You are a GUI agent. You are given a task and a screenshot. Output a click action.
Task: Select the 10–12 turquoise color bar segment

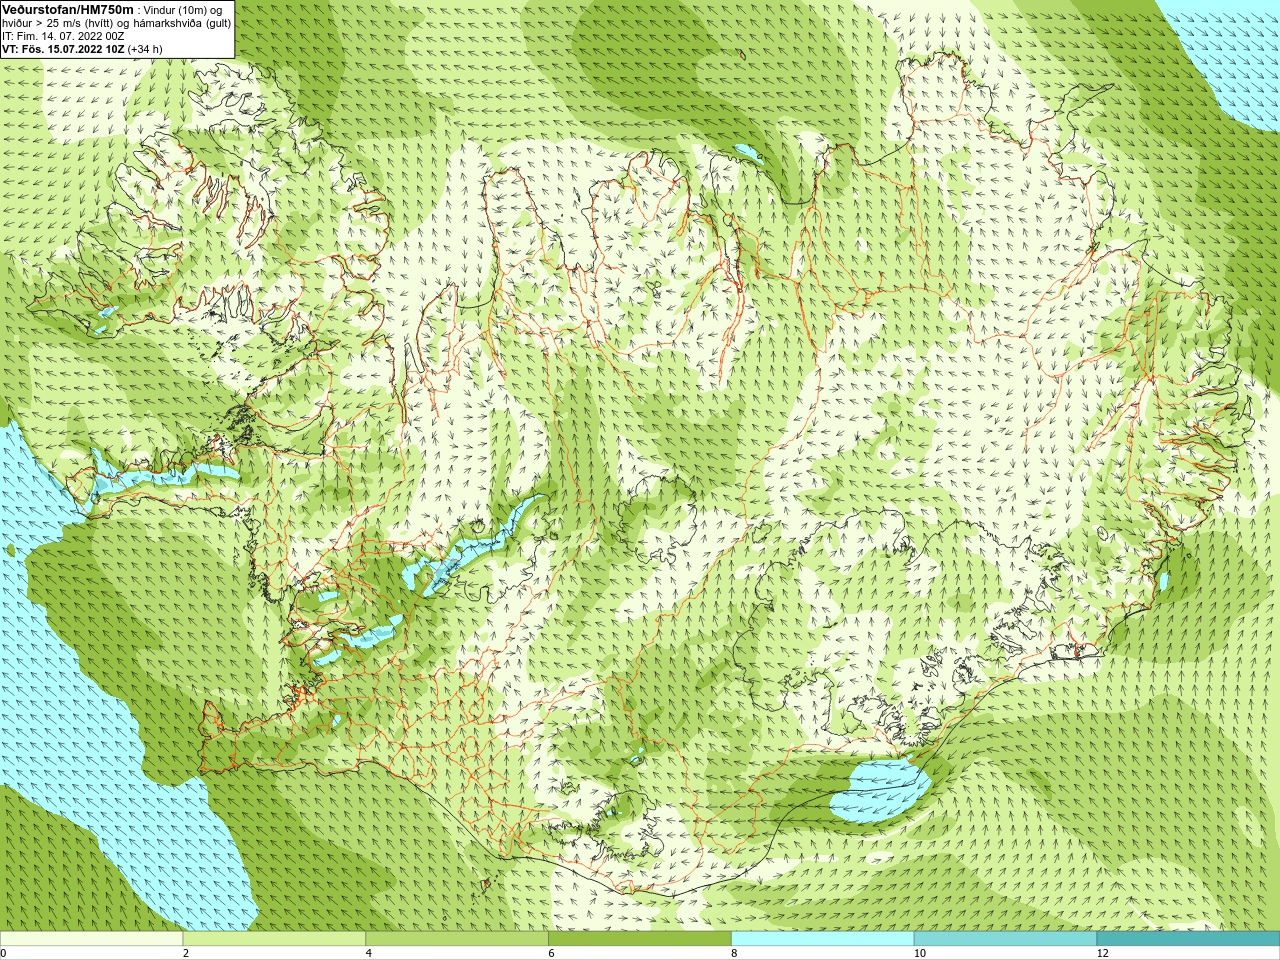(x=1005, y=939)
